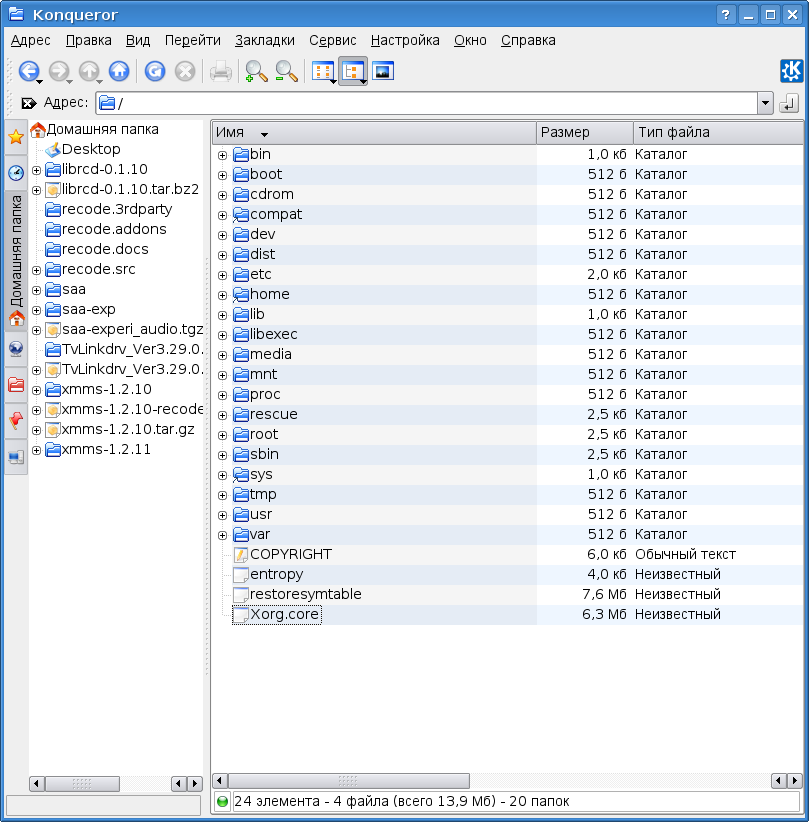Image resolution: width=809 pixels, height=822 pixels.
Task: Clear the address bar with the X icon
Action: click(x=28, y=103)
